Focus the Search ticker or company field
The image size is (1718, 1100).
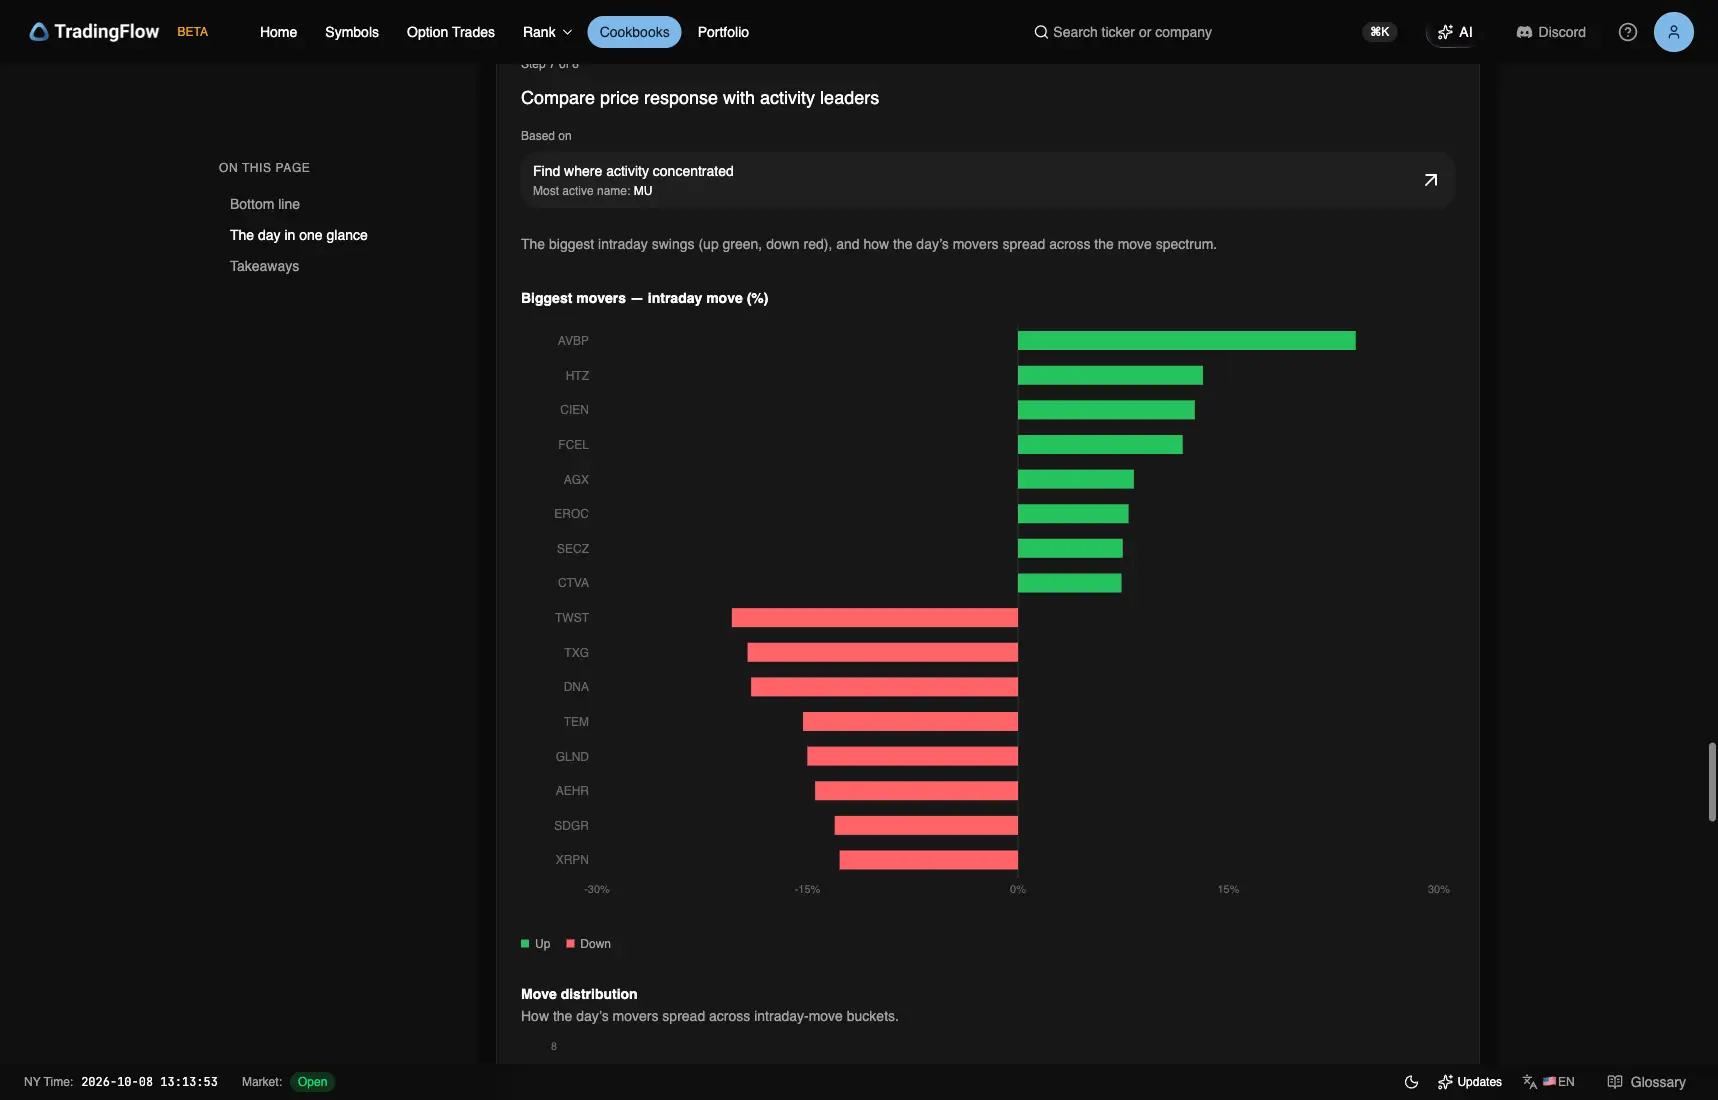(x=1132, y=32)
